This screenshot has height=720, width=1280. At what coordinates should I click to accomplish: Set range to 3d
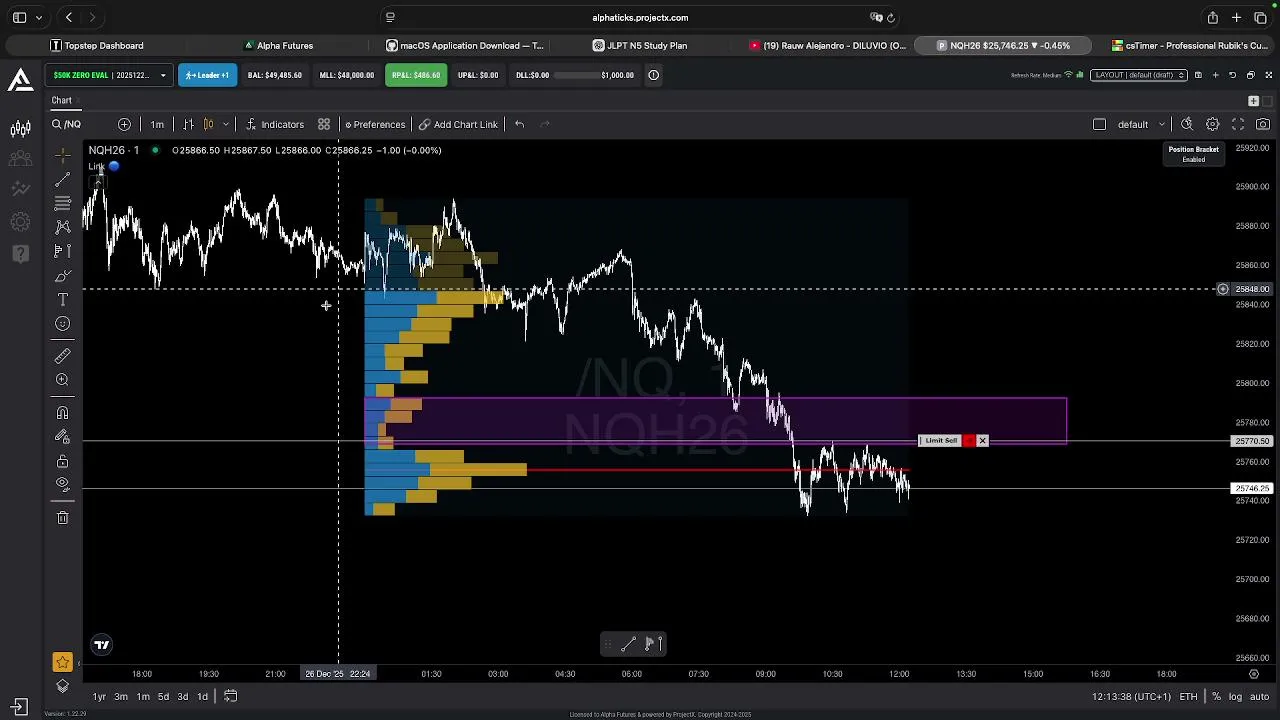(x=183, y=697)
